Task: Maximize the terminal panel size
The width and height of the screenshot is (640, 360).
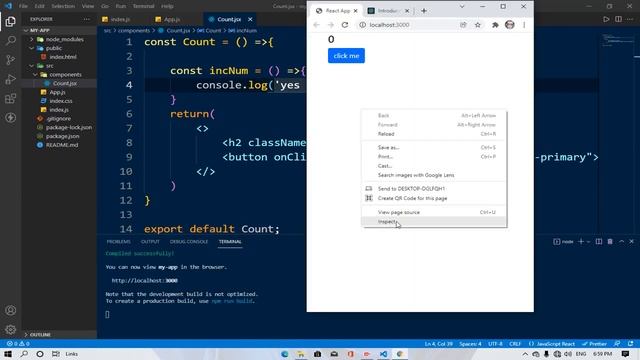Action: coord(621,242)
